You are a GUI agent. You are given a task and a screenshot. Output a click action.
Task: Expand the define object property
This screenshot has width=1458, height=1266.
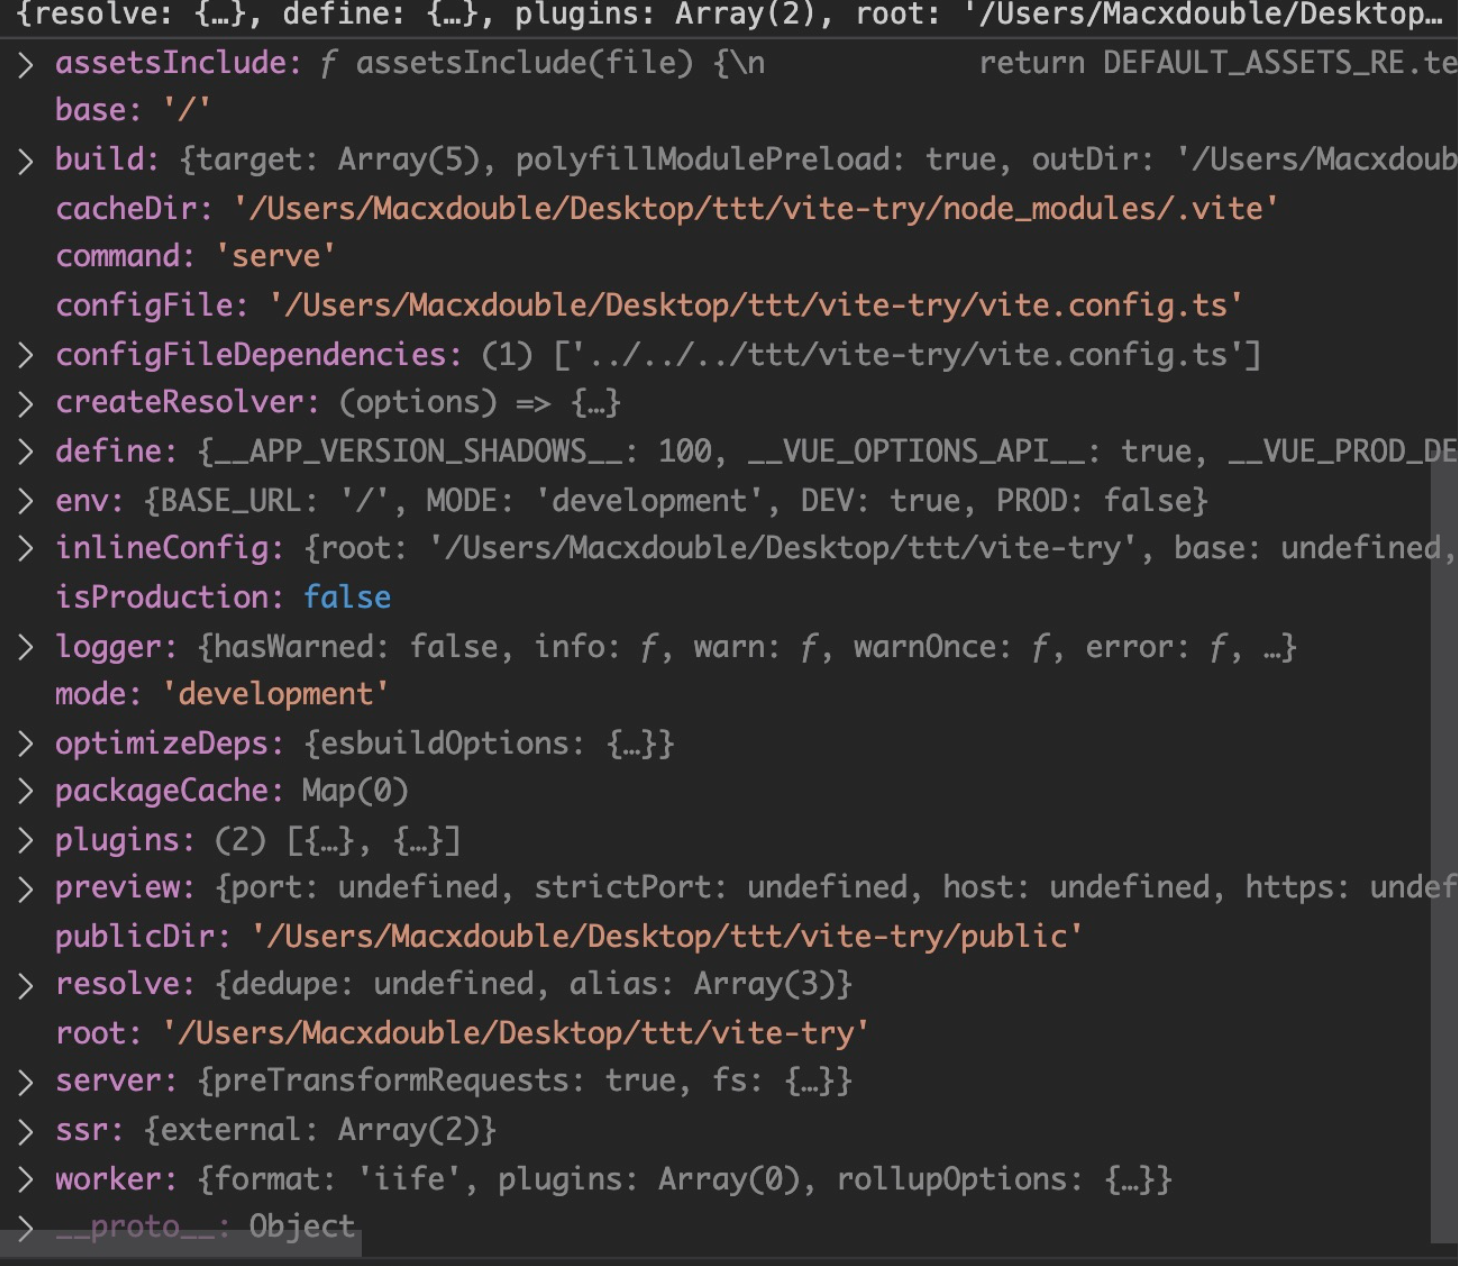26,452
